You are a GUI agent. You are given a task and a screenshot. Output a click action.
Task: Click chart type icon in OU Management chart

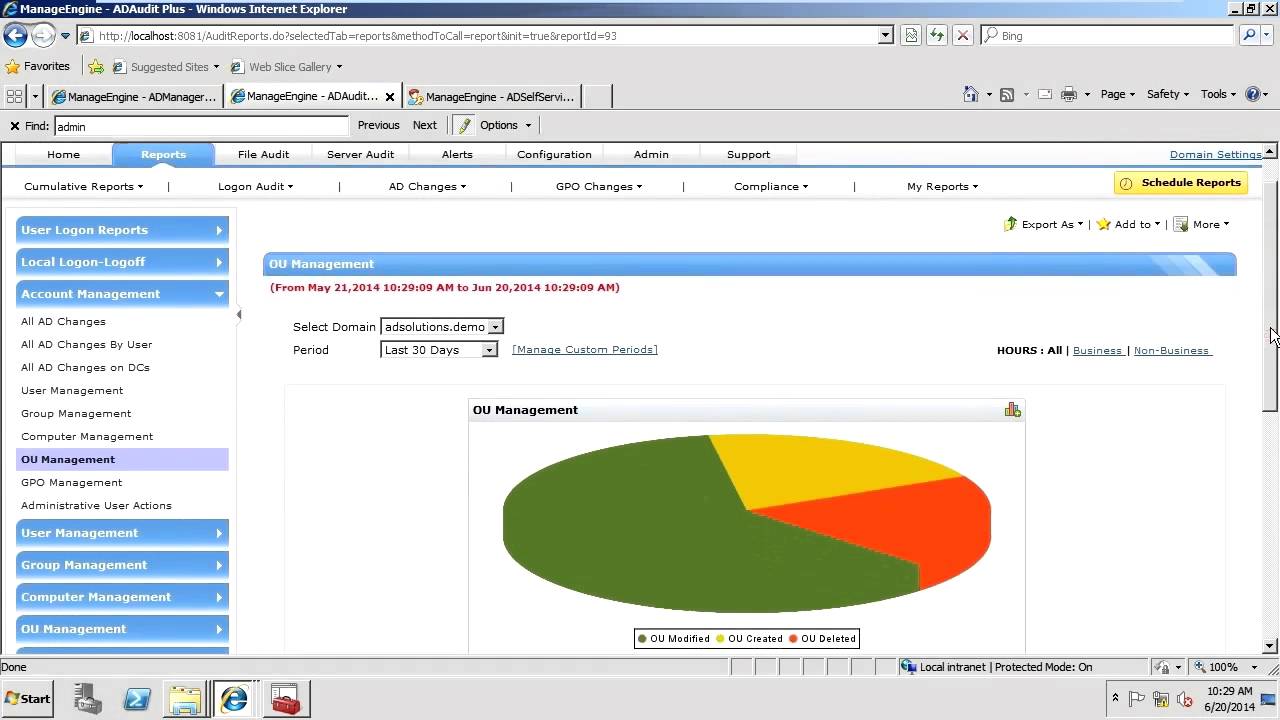coord(1013,410)
